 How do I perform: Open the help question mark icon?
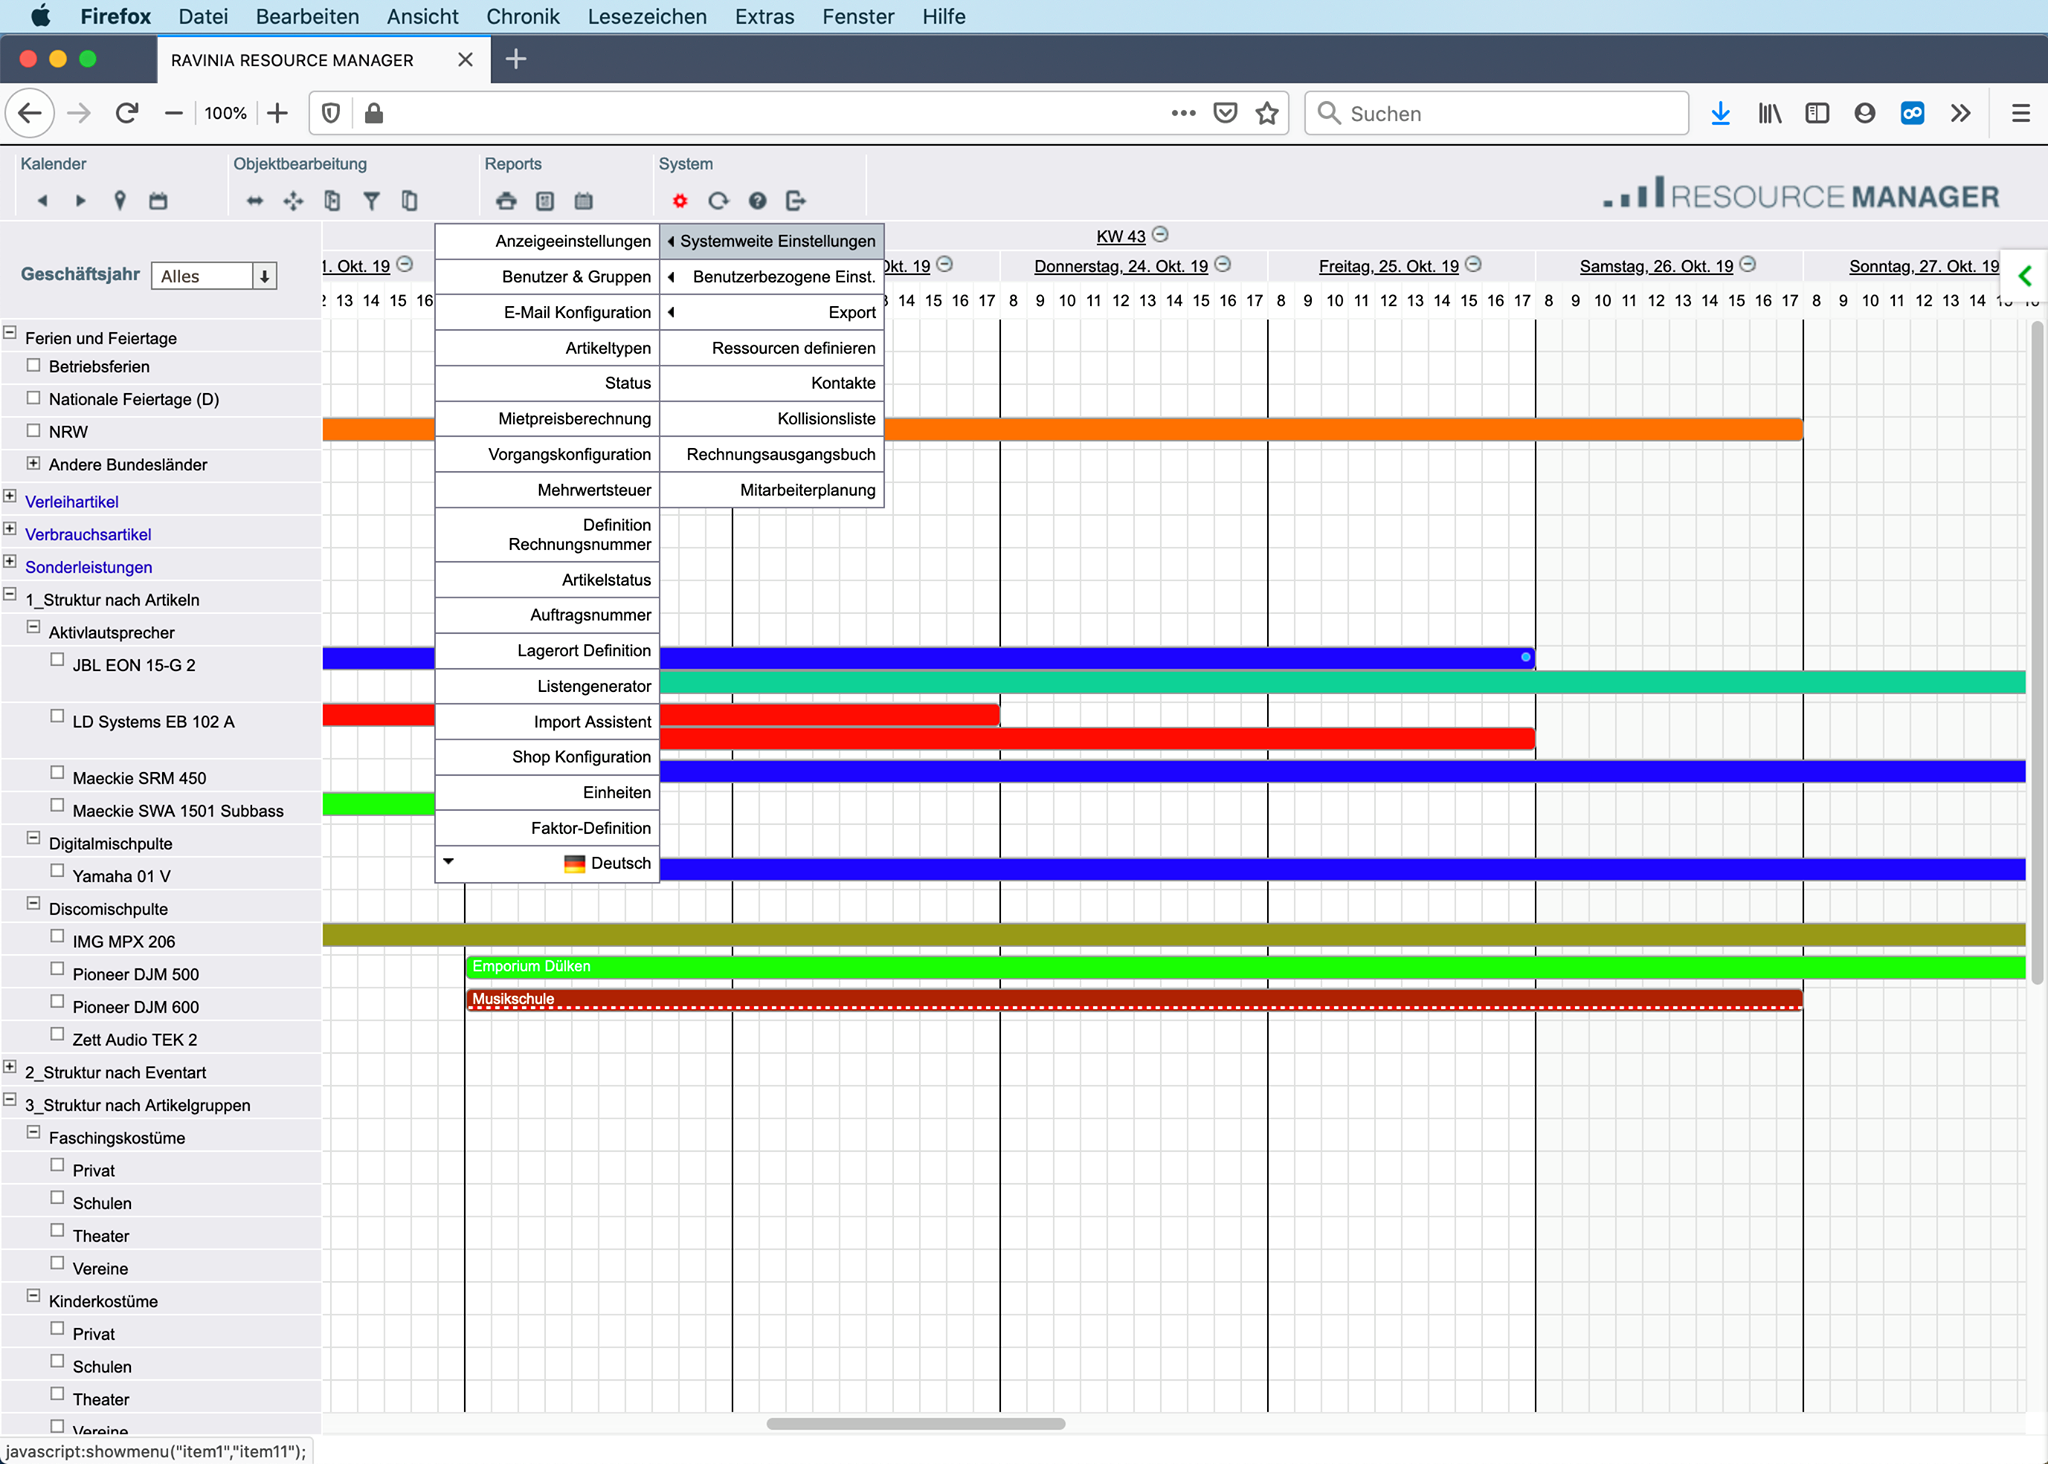pyautogui.click(x=757, y=201)
